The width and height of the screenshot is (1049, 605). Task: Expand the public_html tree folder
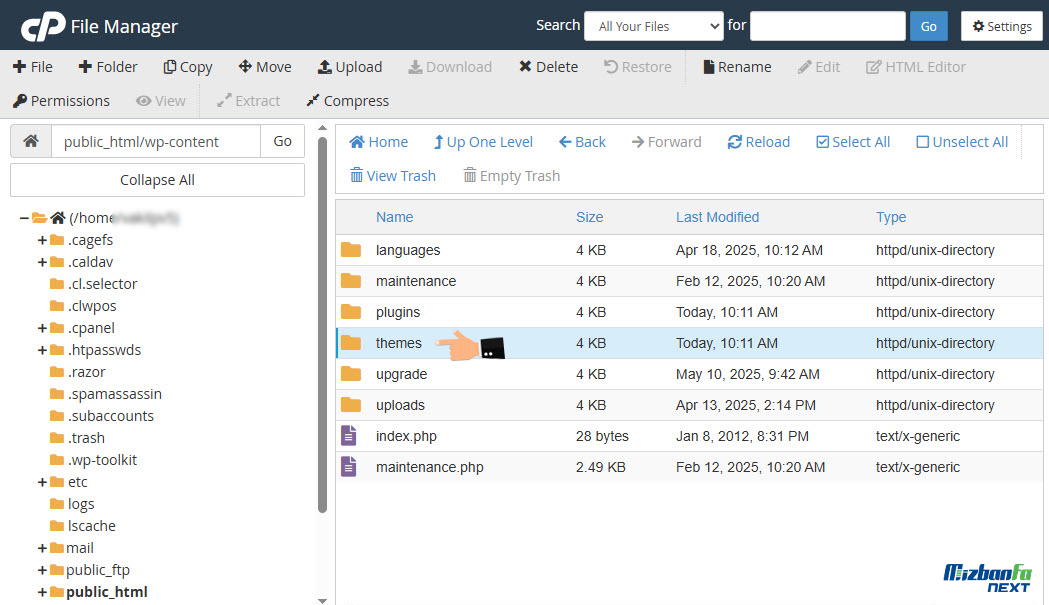pos(42,592)
